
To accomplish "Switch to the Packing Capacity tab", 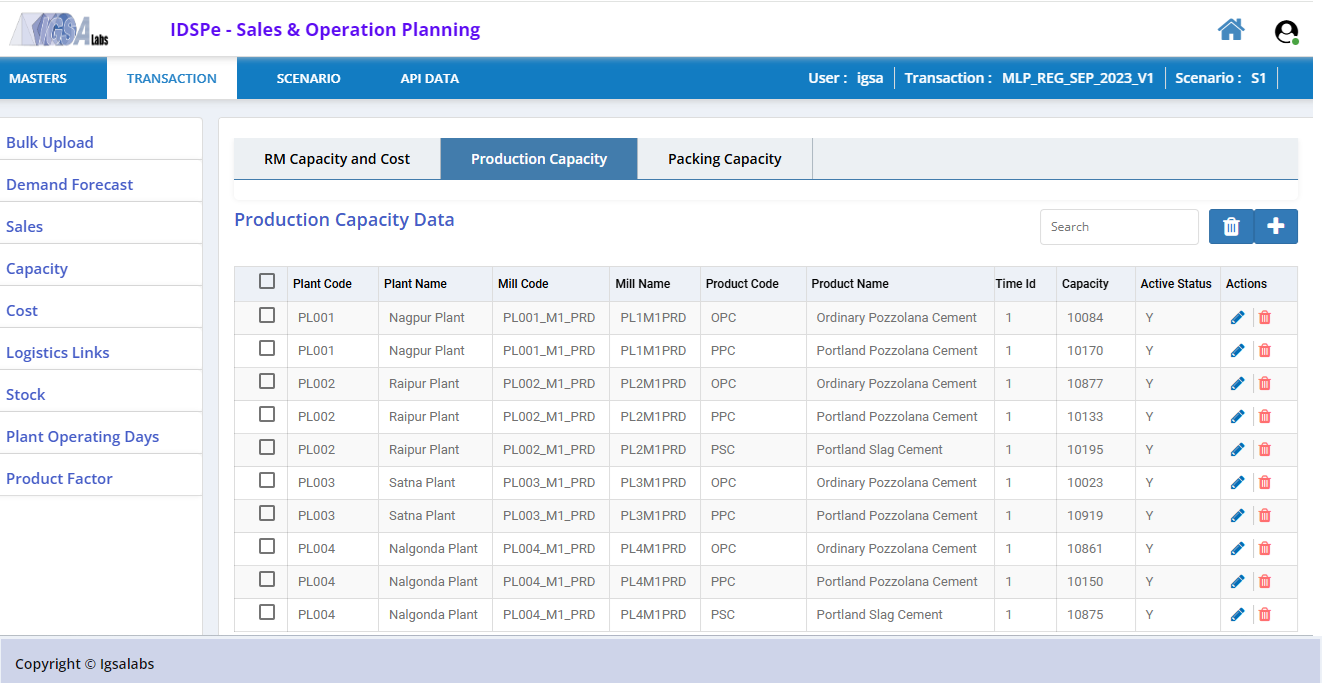I will point(725,159).
